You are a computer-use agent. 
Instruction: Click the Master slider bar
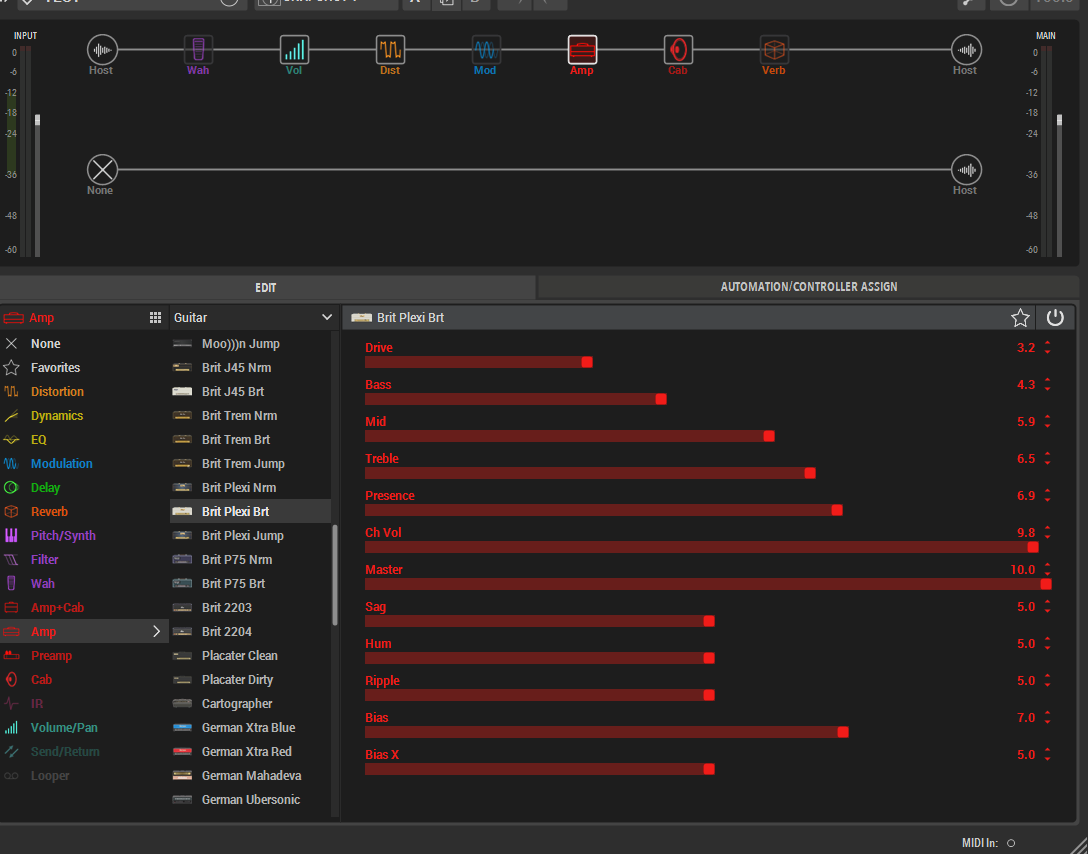(708, 584)
